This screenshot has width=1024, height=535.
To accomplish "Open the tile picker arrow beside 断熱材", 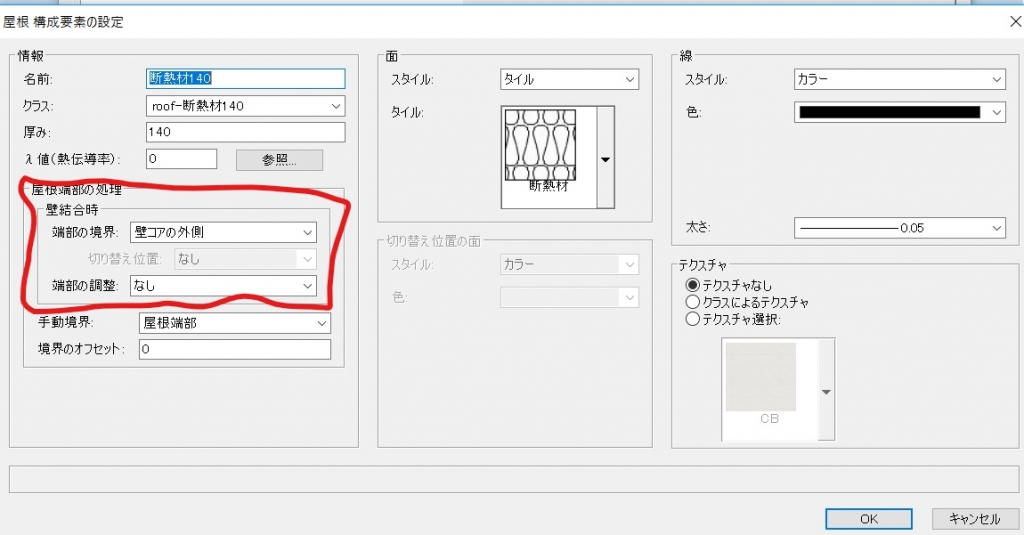I will click(605, 159).
